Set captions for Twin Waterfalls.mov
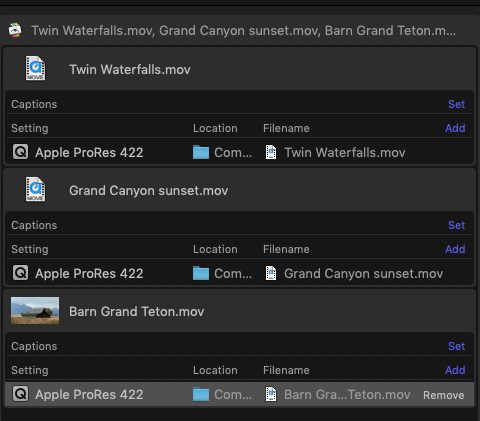Image resolution: width=480 pixels, height=421 pixels. click(456, 104)
